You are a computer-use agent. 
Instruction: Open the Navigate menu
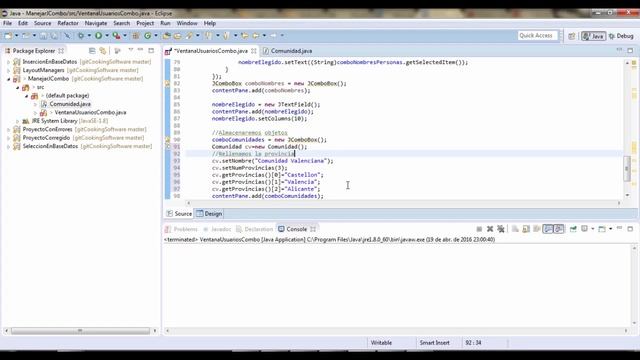[96, 23]
